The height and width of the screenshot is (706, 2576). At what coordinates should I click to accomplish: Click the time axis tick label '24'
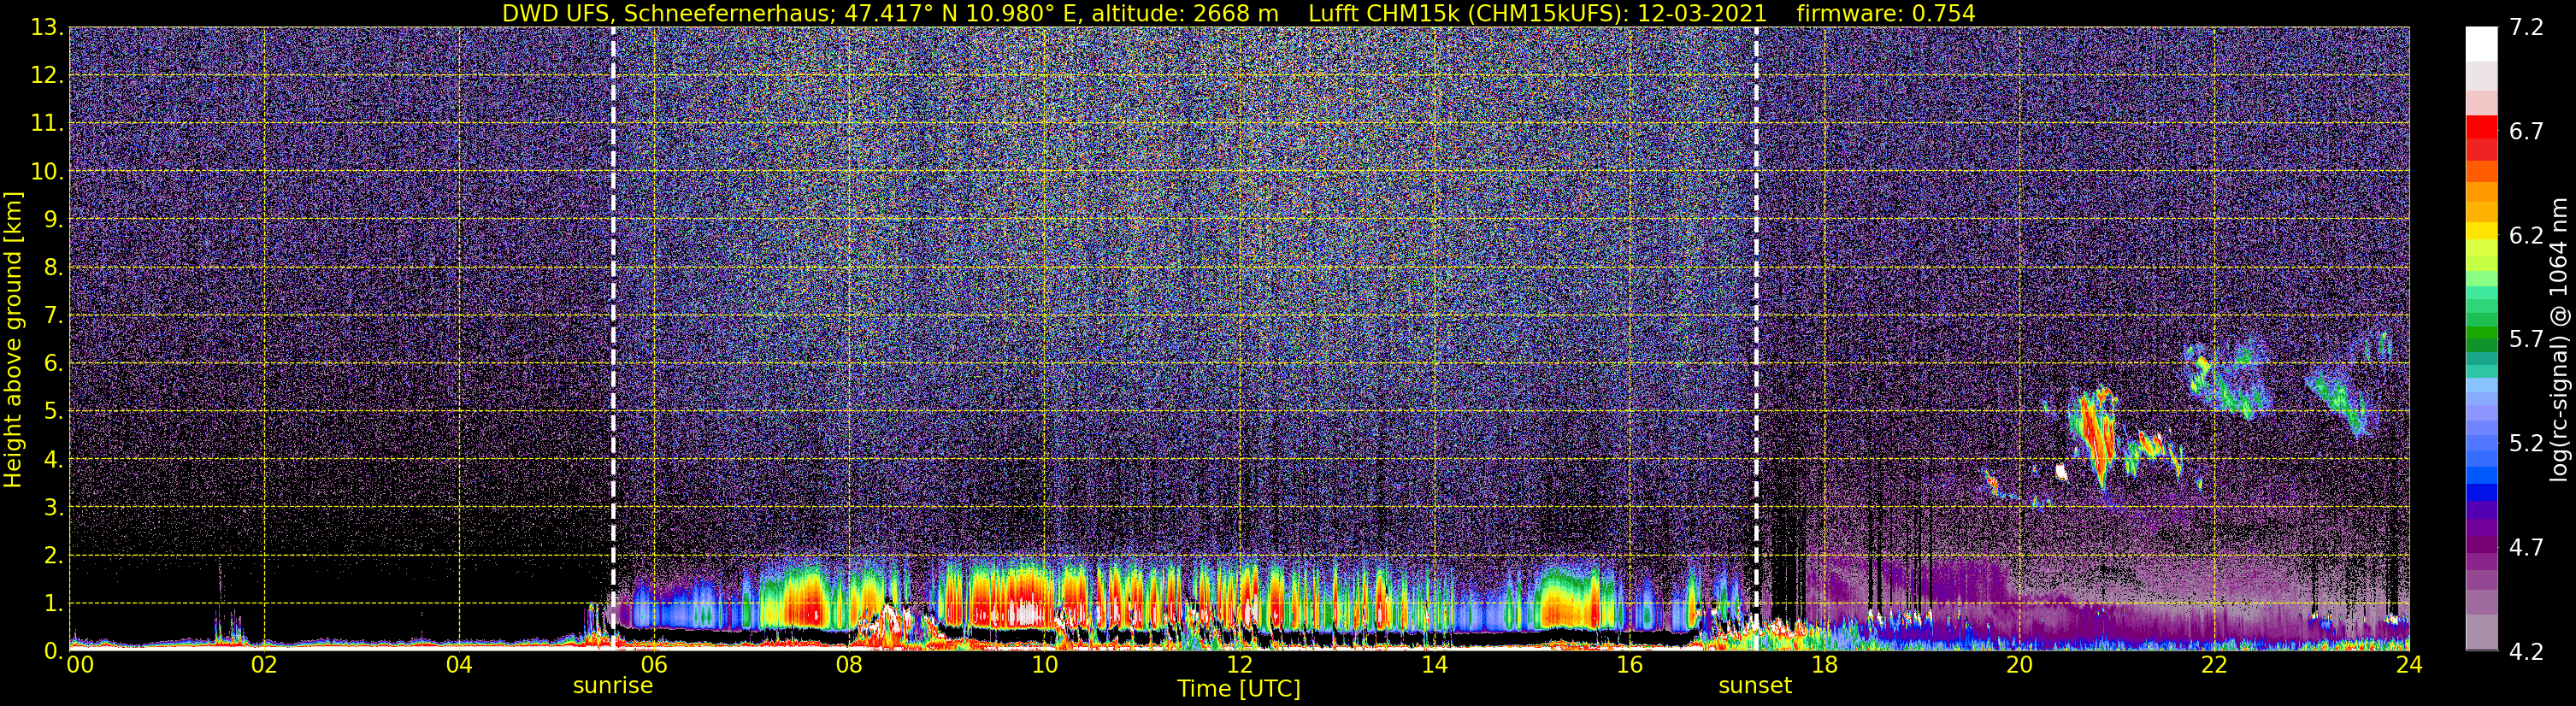[2409, 665]
